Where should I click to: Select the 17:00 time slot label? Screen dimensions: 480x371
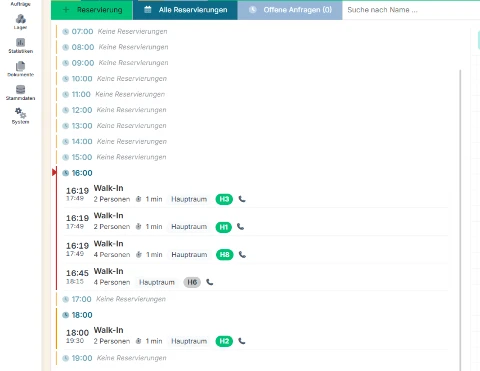coord(81,299)
